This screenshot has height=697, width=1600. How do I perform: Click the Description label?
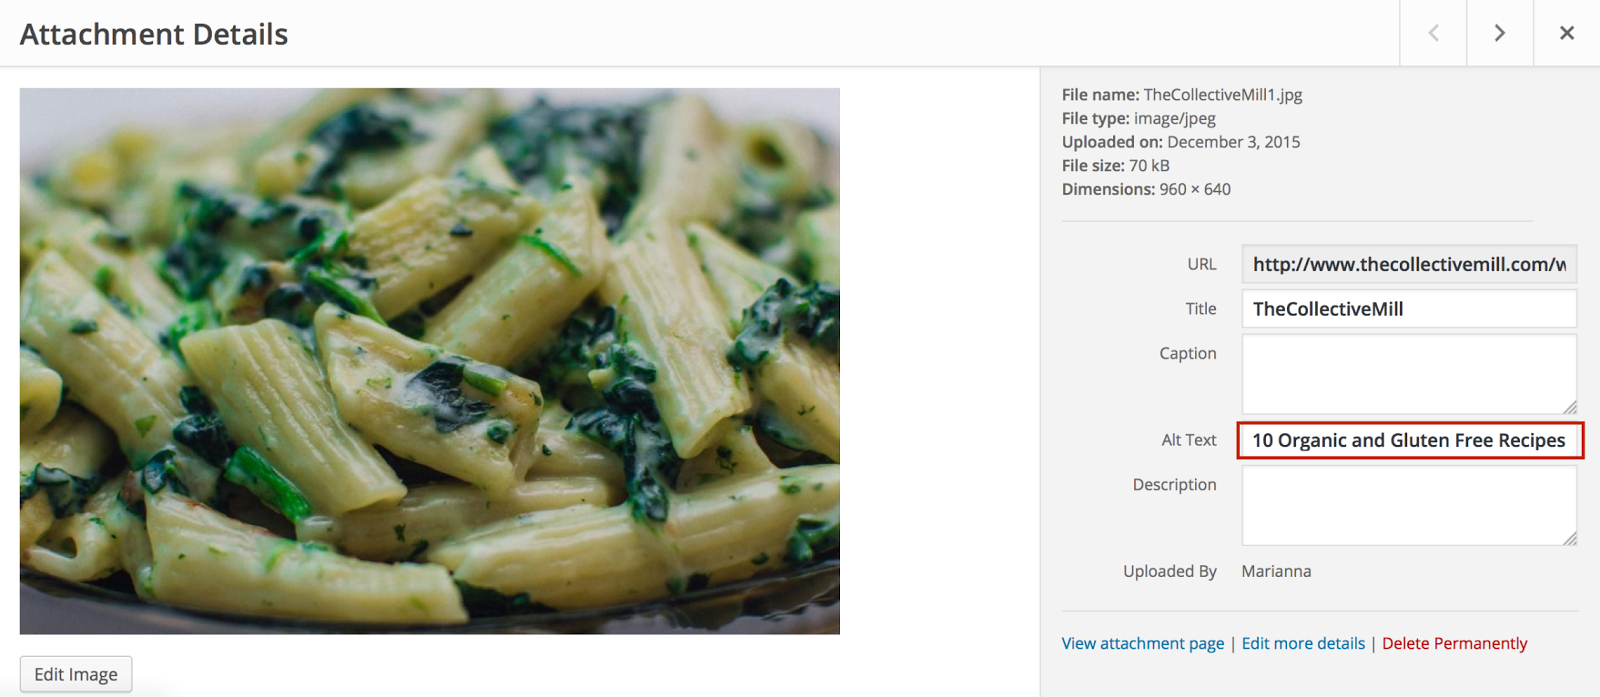1174,484
